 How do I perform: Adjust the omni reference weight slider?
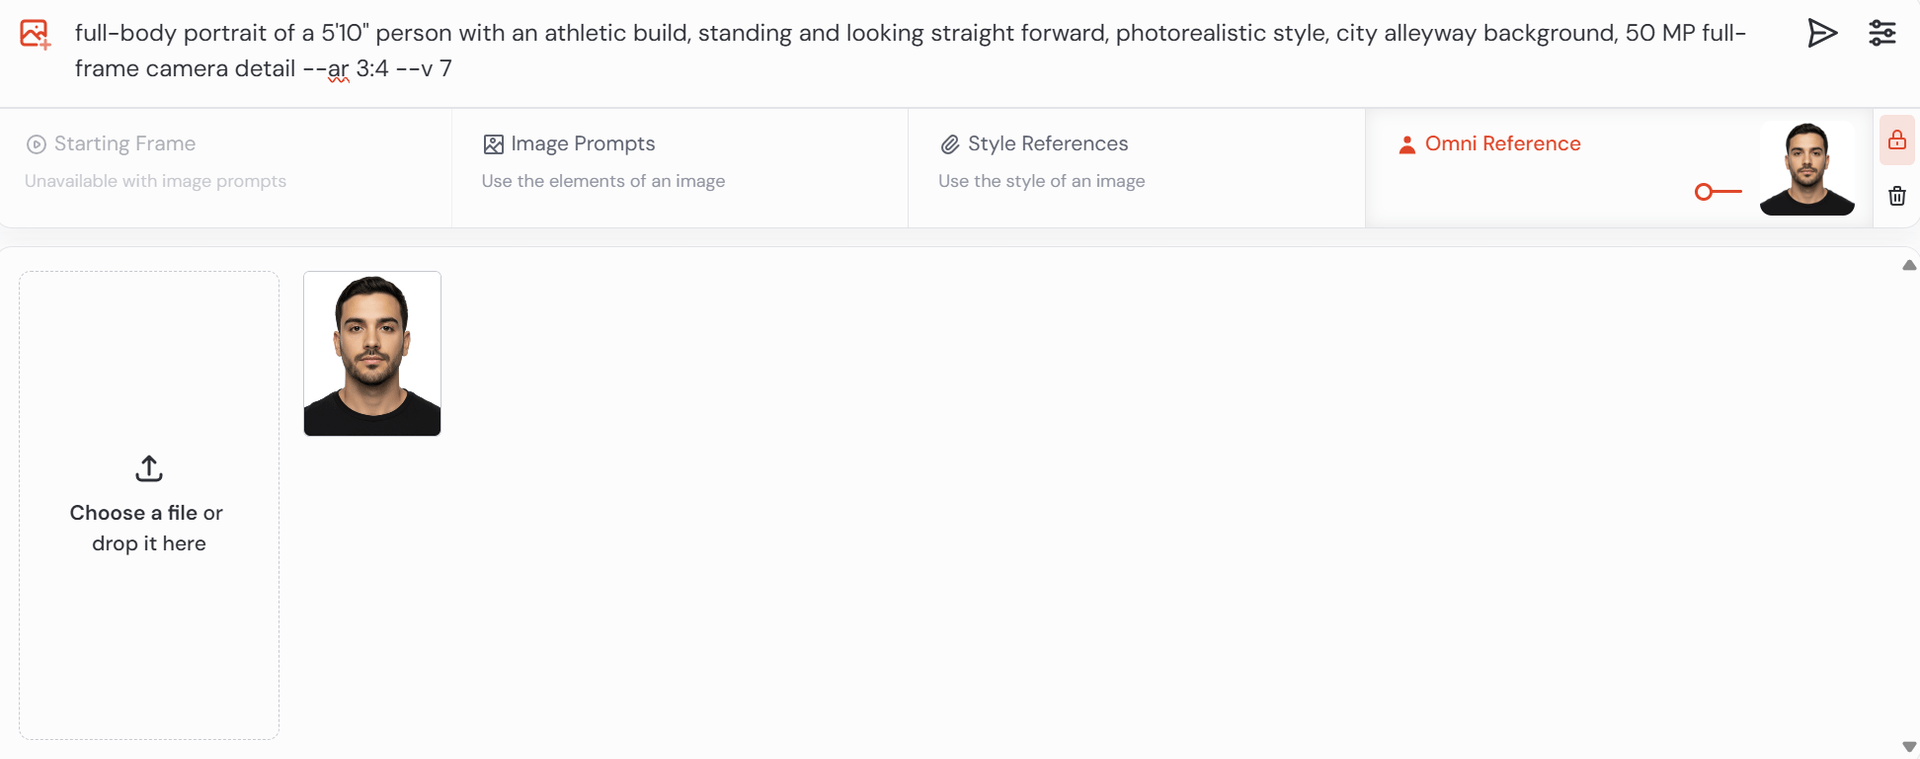click(x=1704, y=192)
